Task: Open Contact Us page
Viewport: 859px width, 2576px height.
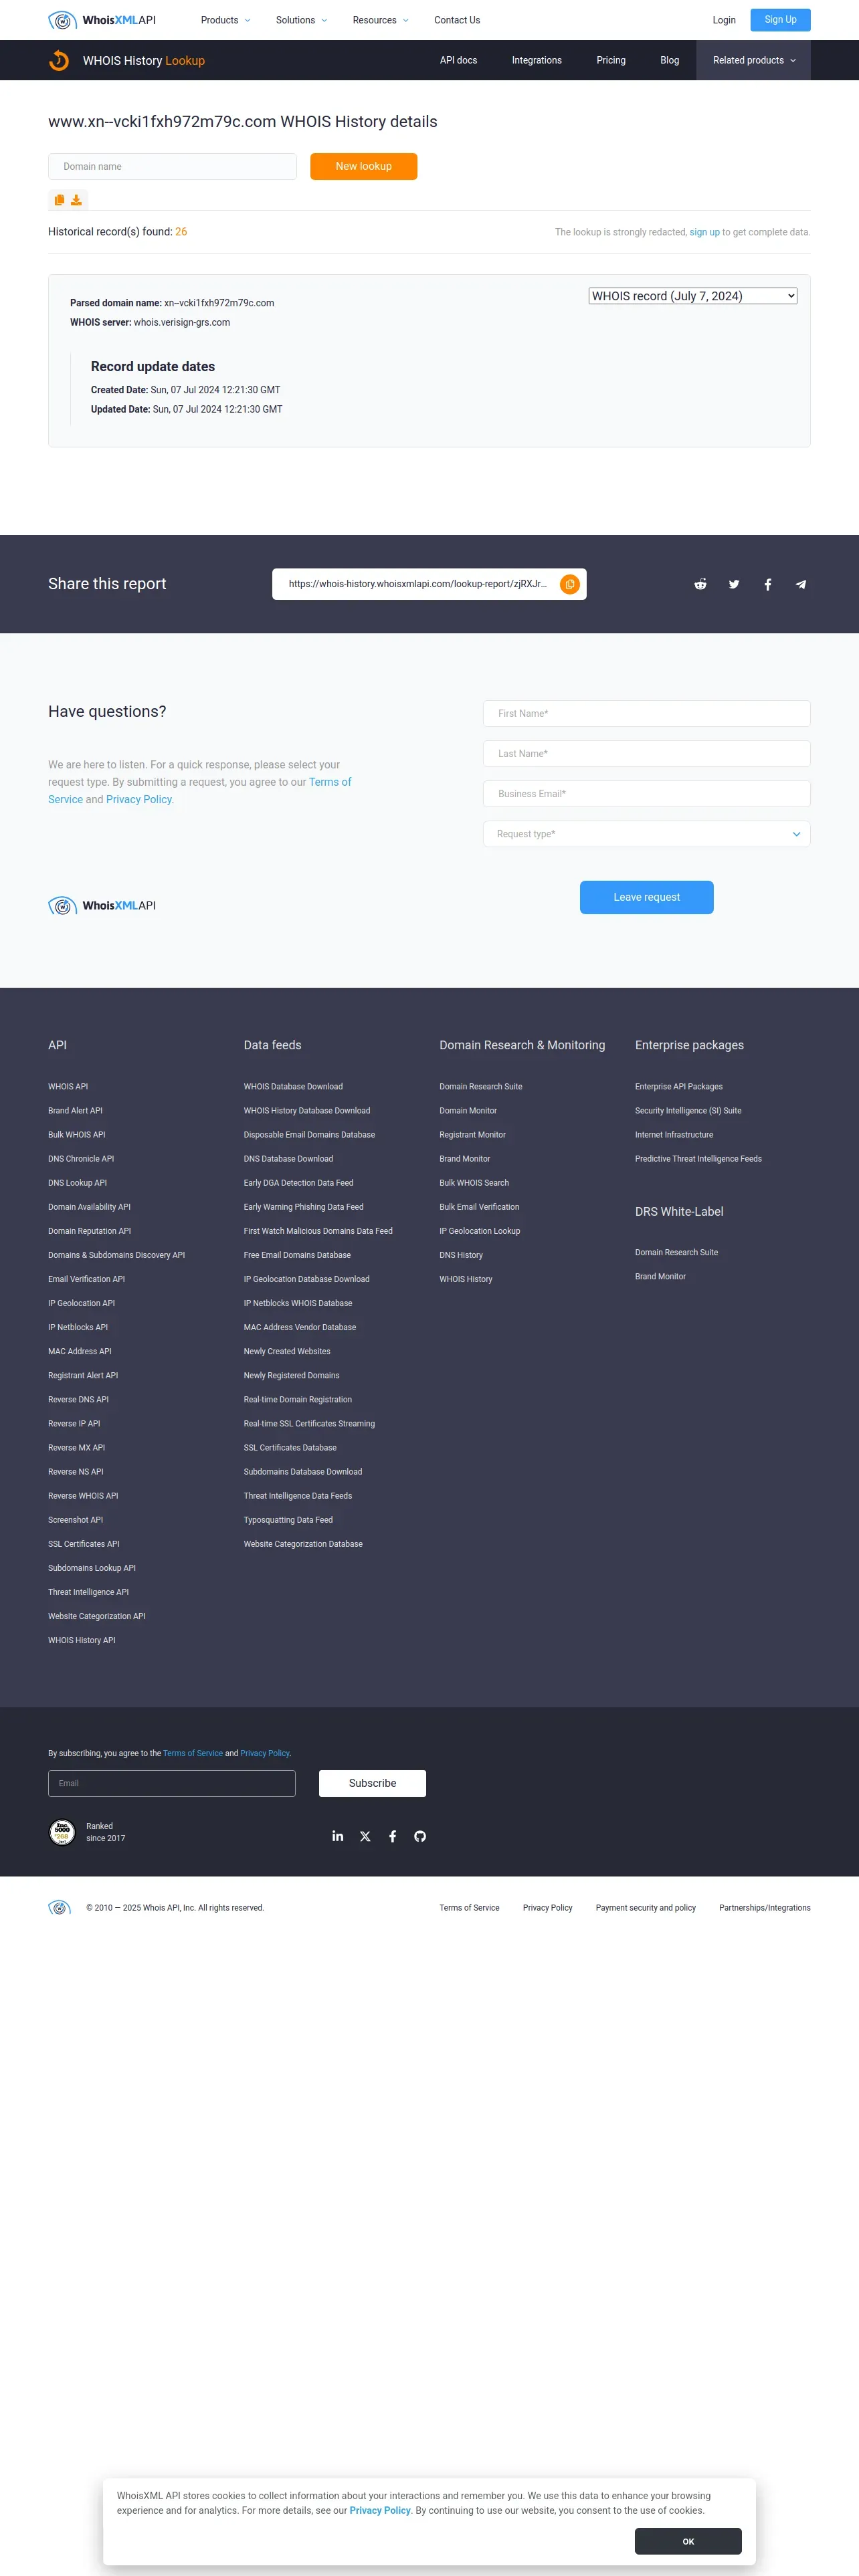Action: pyautogui.click(x=457, y=20)
